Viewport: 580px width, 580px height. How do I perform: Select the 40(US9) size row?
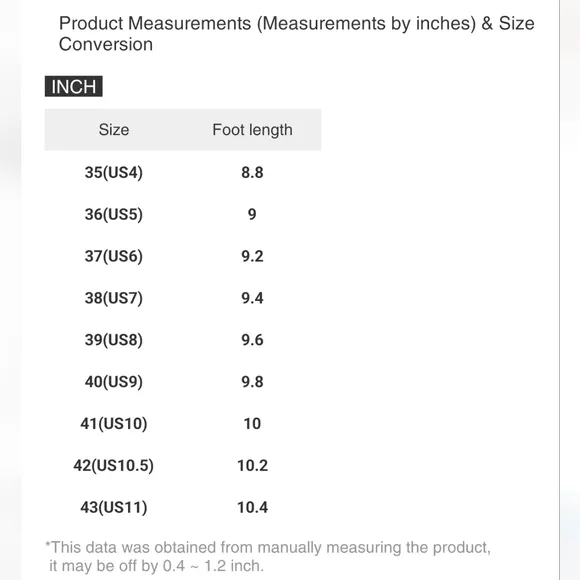[183, 381]
